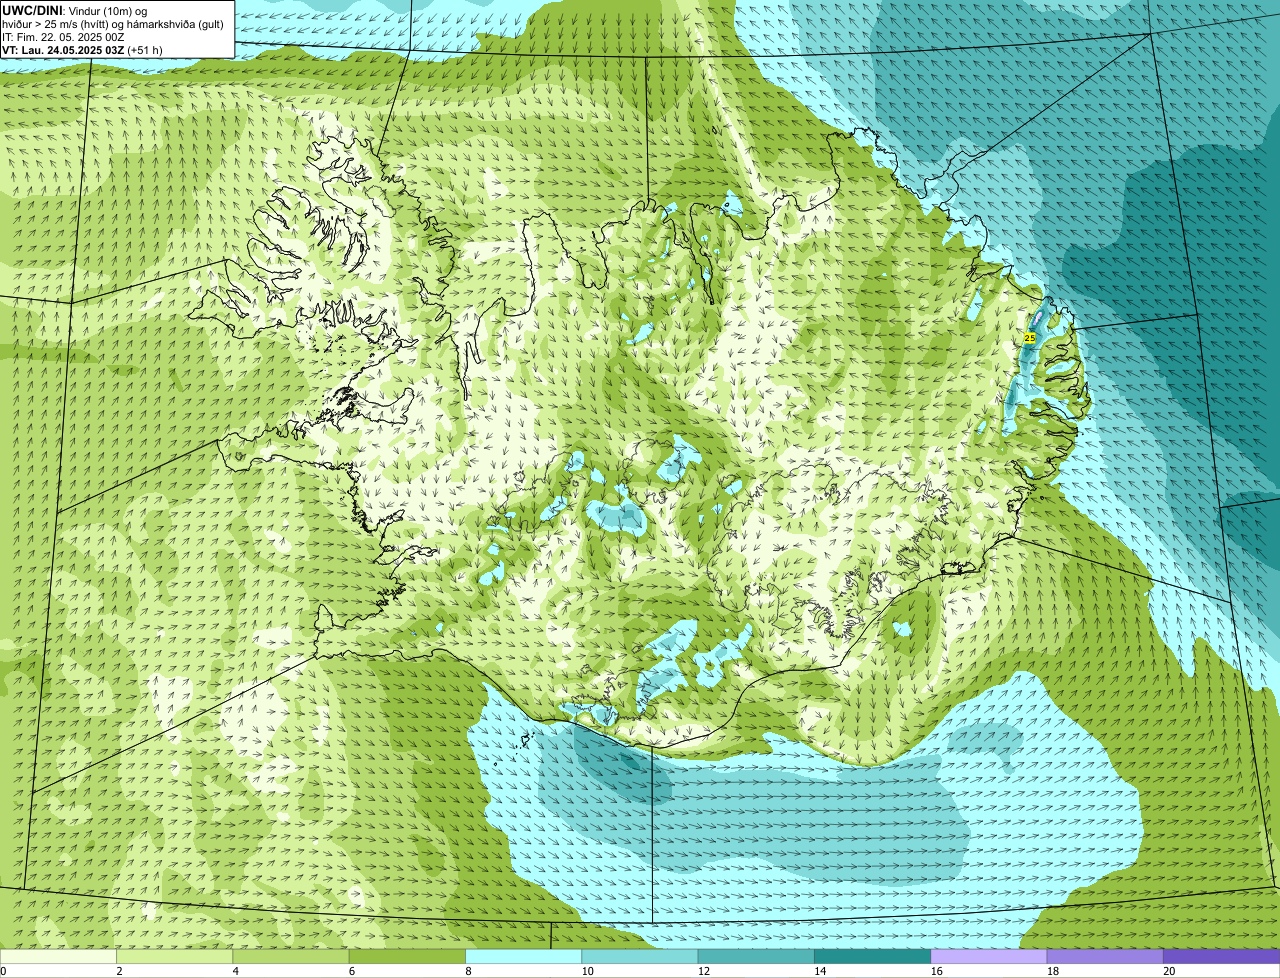Select the light cyan 8–10 m/s swatch
The image size is (1280, 978).
pyautogui.click(x=524, y=956)
